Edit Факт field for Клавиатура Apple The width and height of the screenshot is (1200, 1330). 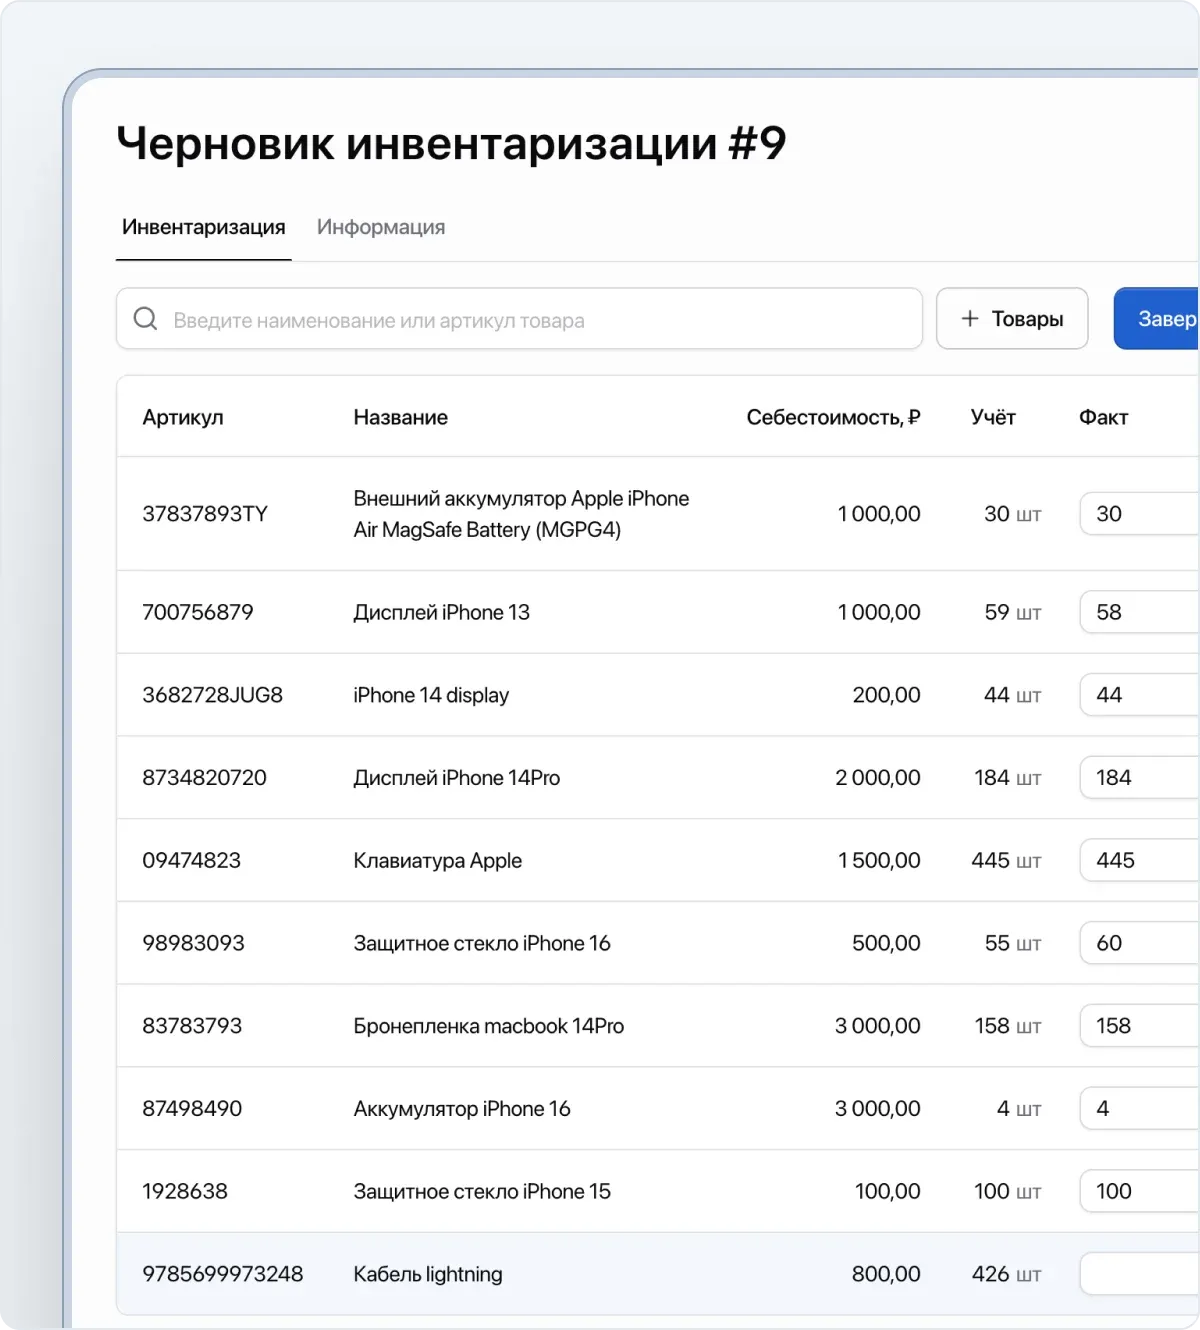pyautogui.click(x=1140, y=860)
